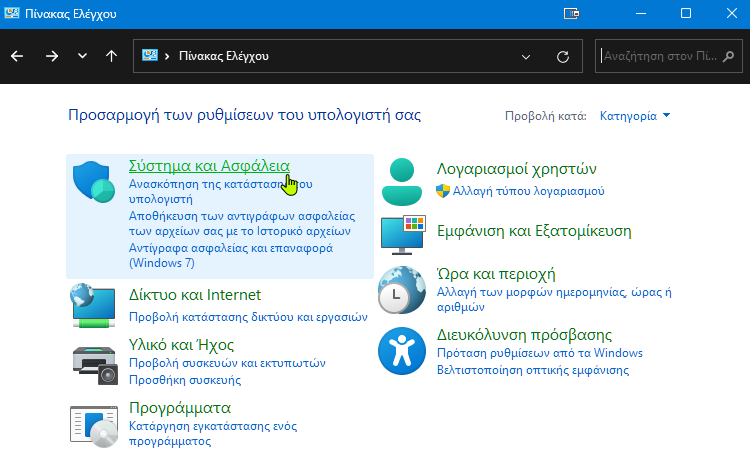Click Πίνακας Ελέγχου breadcrumb in address bar
The height and width of the screenshot is (475, 750).
coord(224,56)
